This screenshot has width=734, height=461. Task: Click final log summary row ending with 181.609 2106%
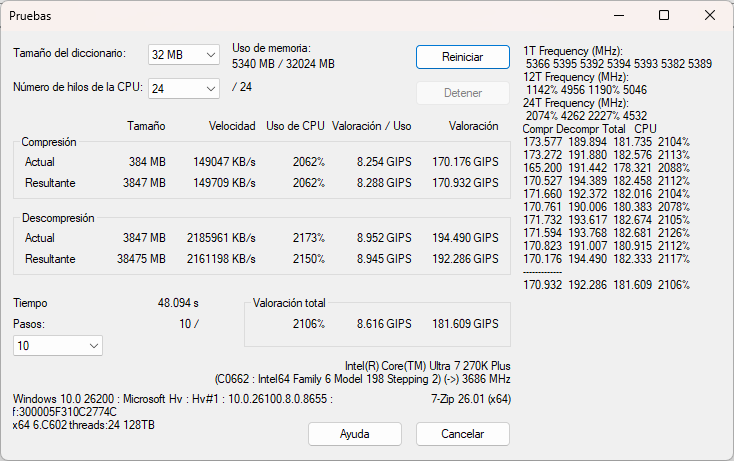607,285
